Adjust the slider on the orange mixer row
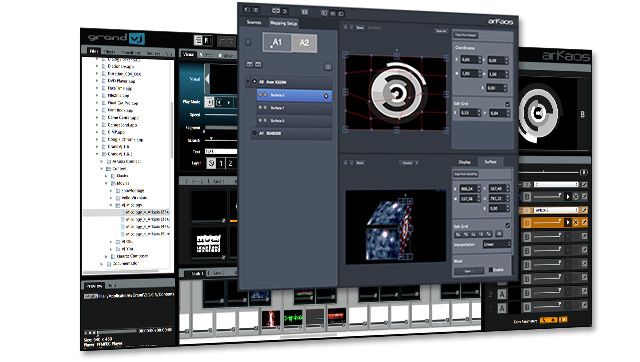The width and height of the screenshot is (640, 362). [547, 222]
